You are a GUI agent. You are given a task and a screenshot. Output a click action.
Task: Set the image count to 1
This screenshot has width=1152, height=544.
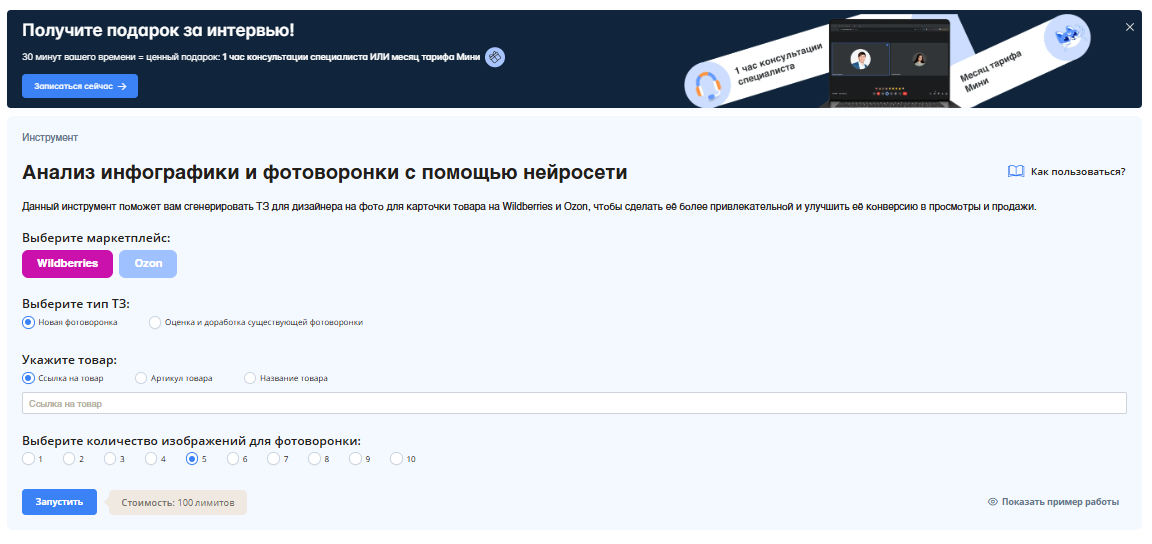[x=28, y=459]
